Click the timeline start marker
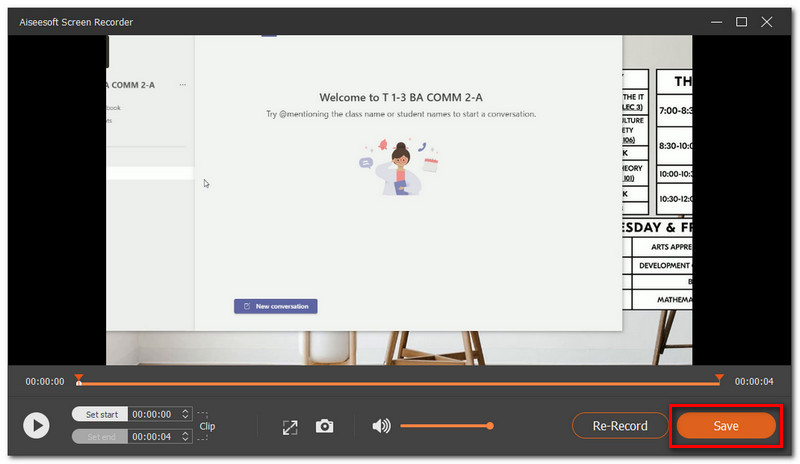The height and width of the screenshot is (464, 800). click(79, 379)
